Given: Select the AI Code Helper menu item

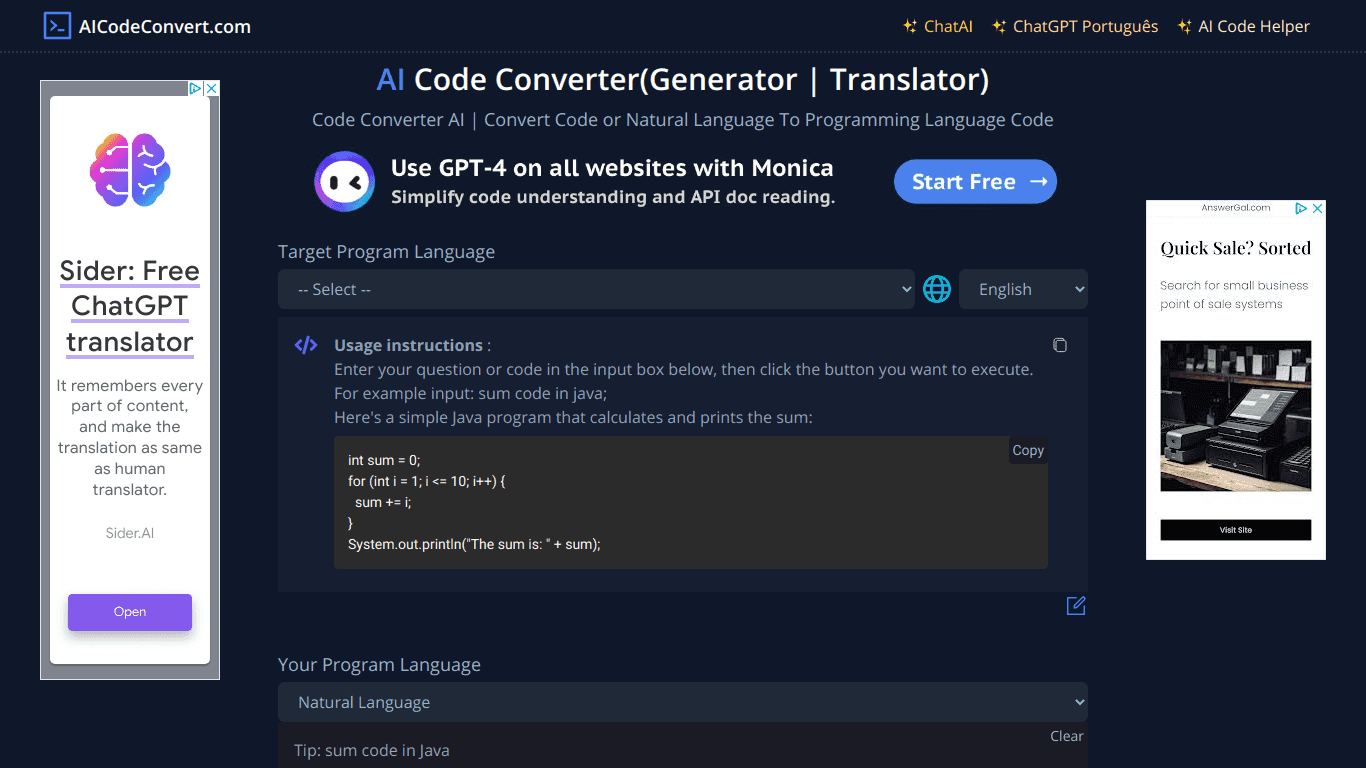Looking at the screenshot, I should pyautogui.click(x=1252, y=26).
